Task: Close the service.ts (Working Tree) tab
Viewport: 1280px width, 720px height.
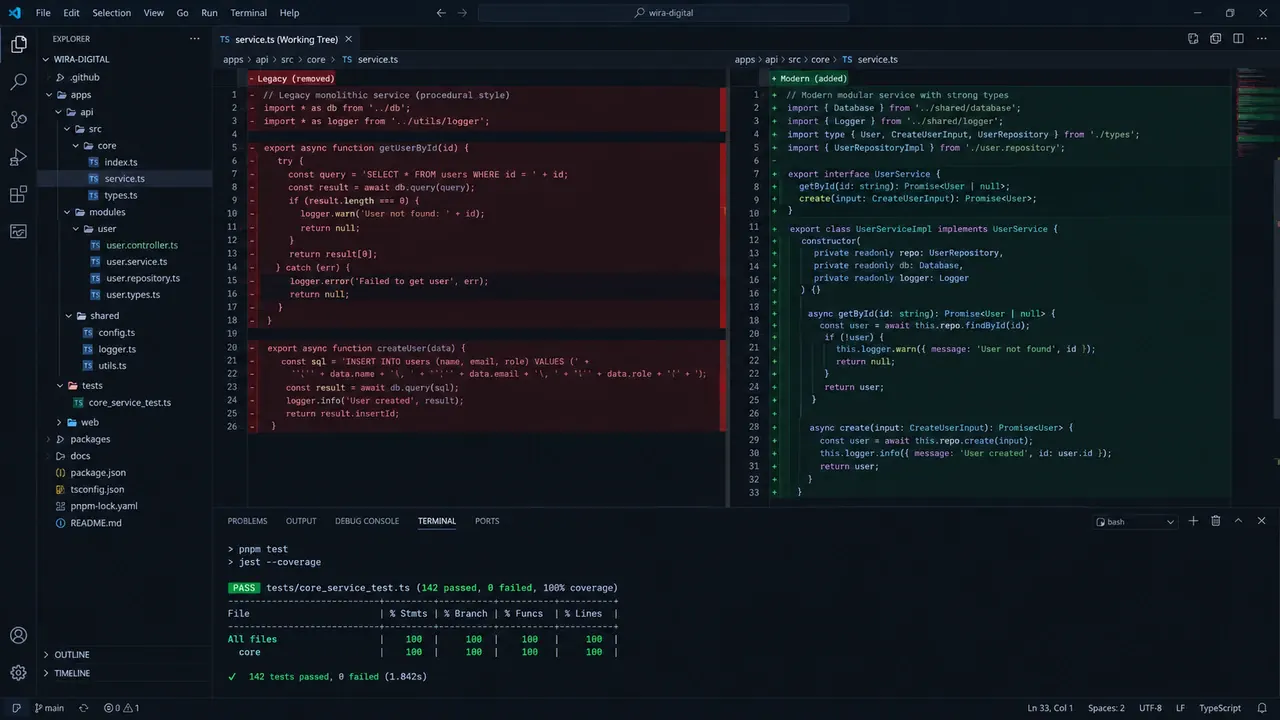Action: [348, 39]
